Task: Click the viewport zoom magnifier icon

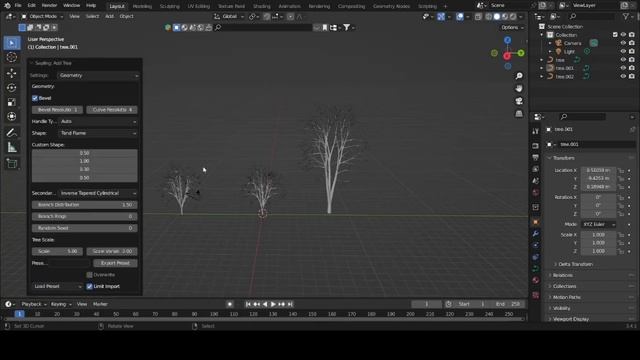Action: (519, 76)
